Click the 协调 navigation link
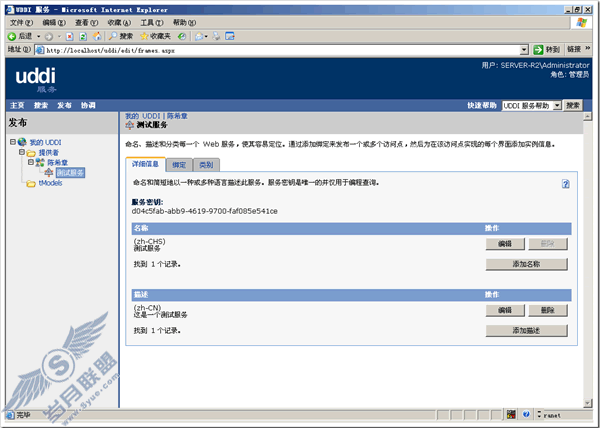The image size is (600, 428). coord(88,105)
